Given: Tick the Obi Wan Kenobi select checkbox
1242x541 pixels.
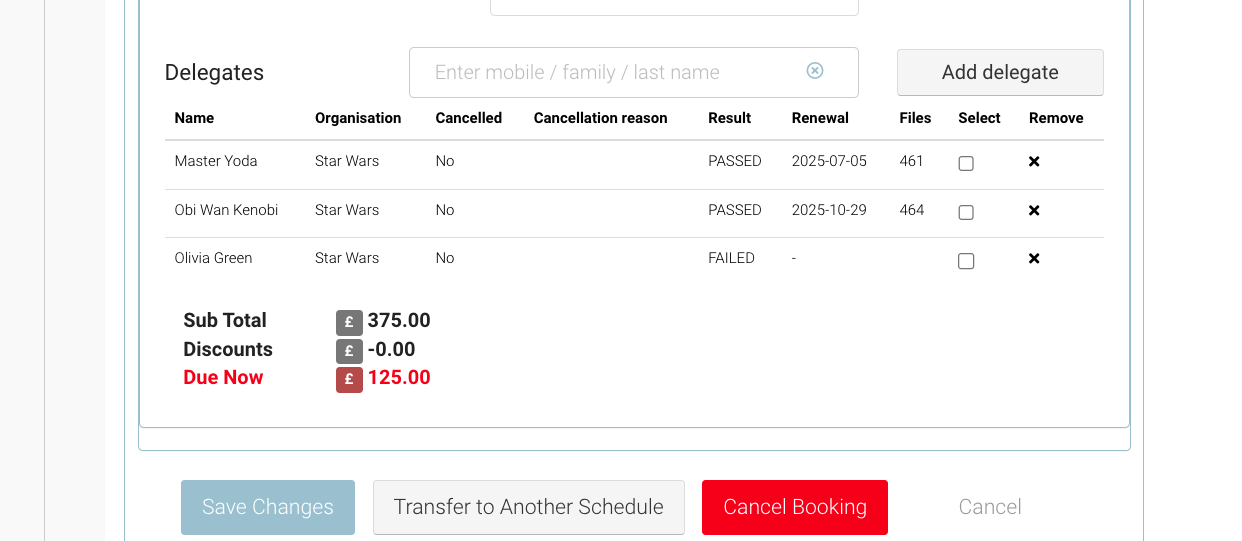Looking at the screenshot, I should (966, 212).
